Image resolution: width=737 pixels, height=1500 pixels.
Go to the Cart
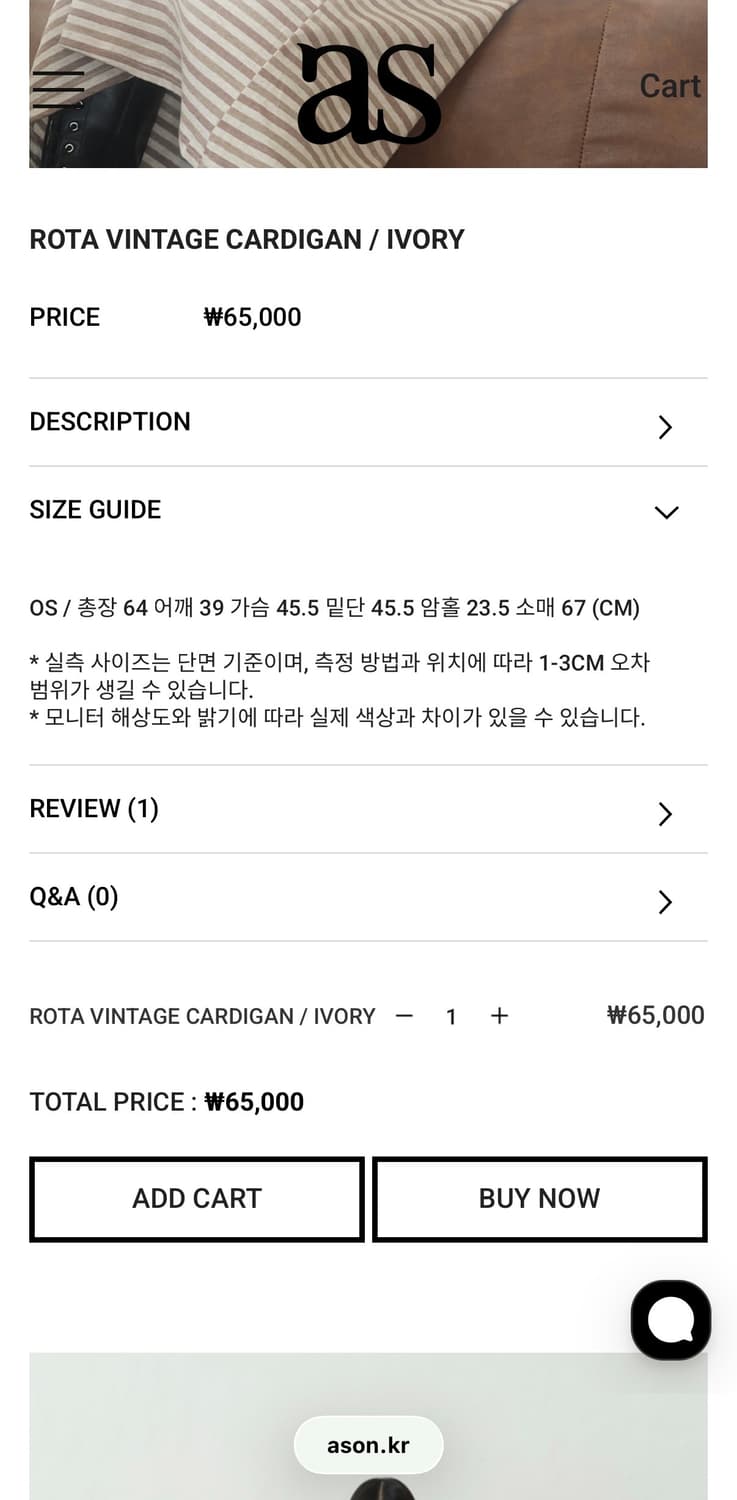pyautogui.click(x=669, y=86)
